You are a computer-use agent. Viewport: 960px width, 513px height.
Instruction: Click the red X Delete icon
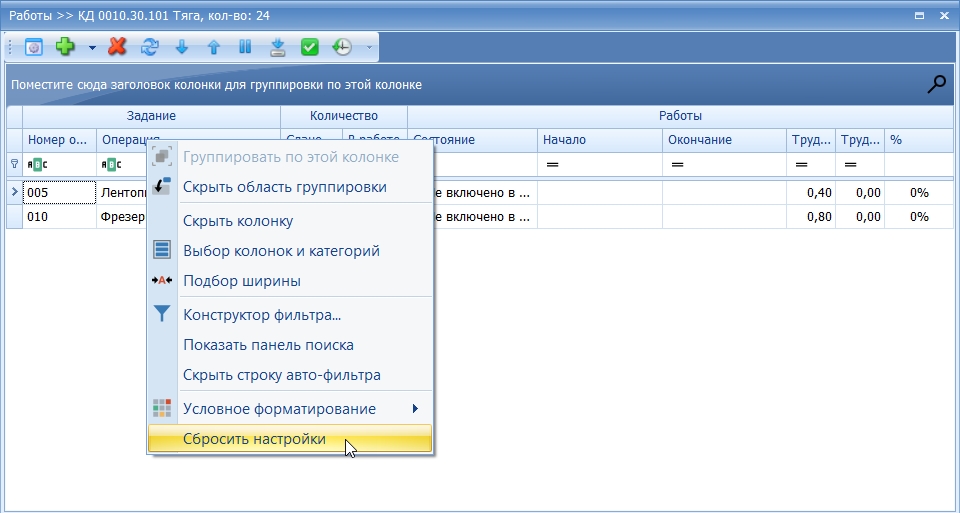pyautogui.click(x=117, y=47)
